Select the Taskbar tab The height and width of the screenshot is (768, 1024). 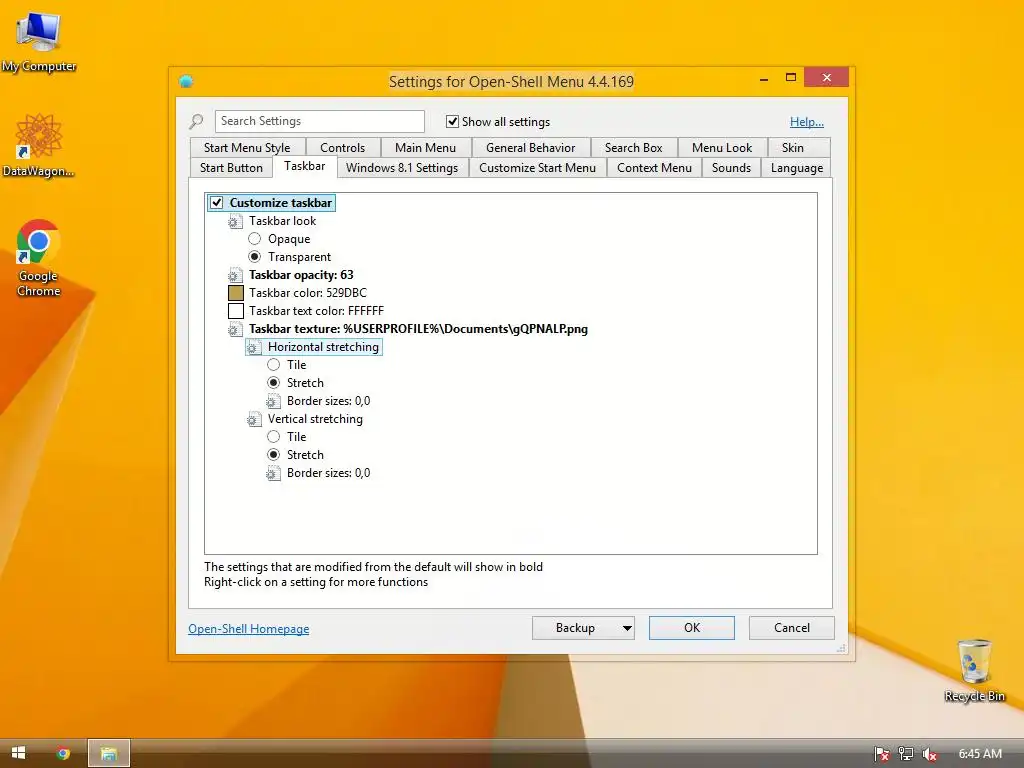click(304, 167)
